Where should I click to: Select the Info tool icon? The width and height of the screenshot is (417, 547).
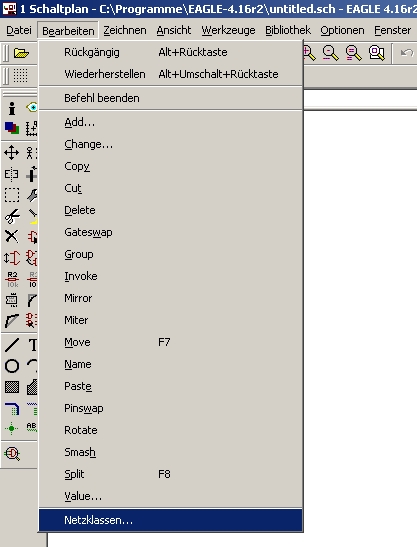point(12,108)
